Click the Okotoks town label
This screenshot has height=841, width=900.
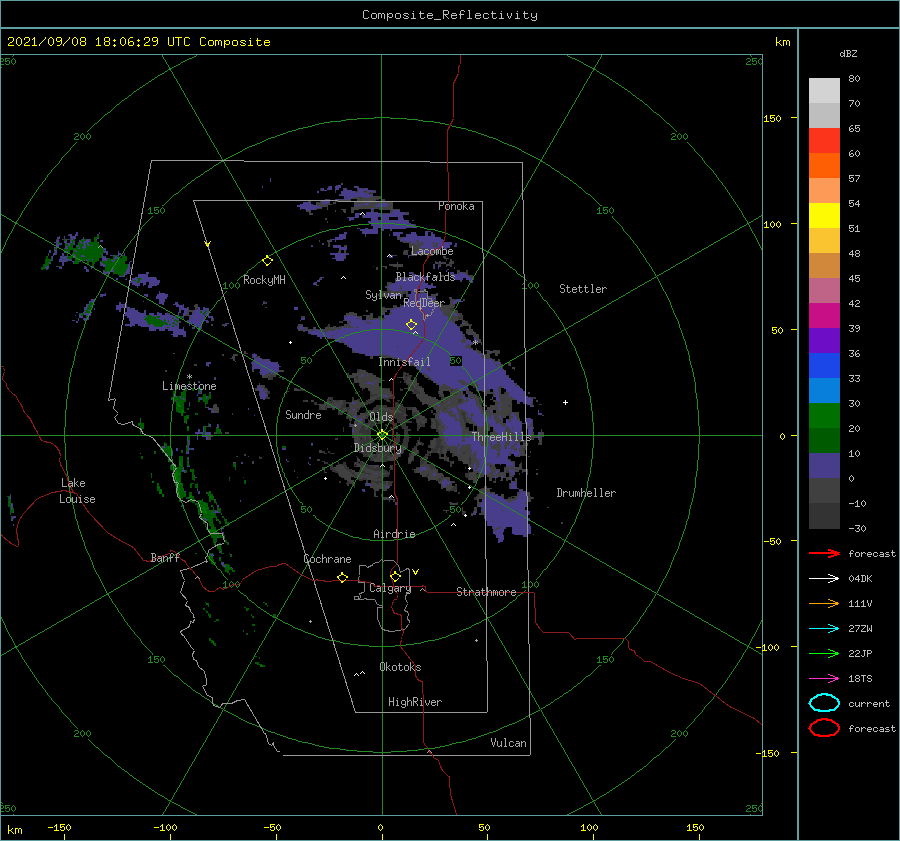(400, 667)
